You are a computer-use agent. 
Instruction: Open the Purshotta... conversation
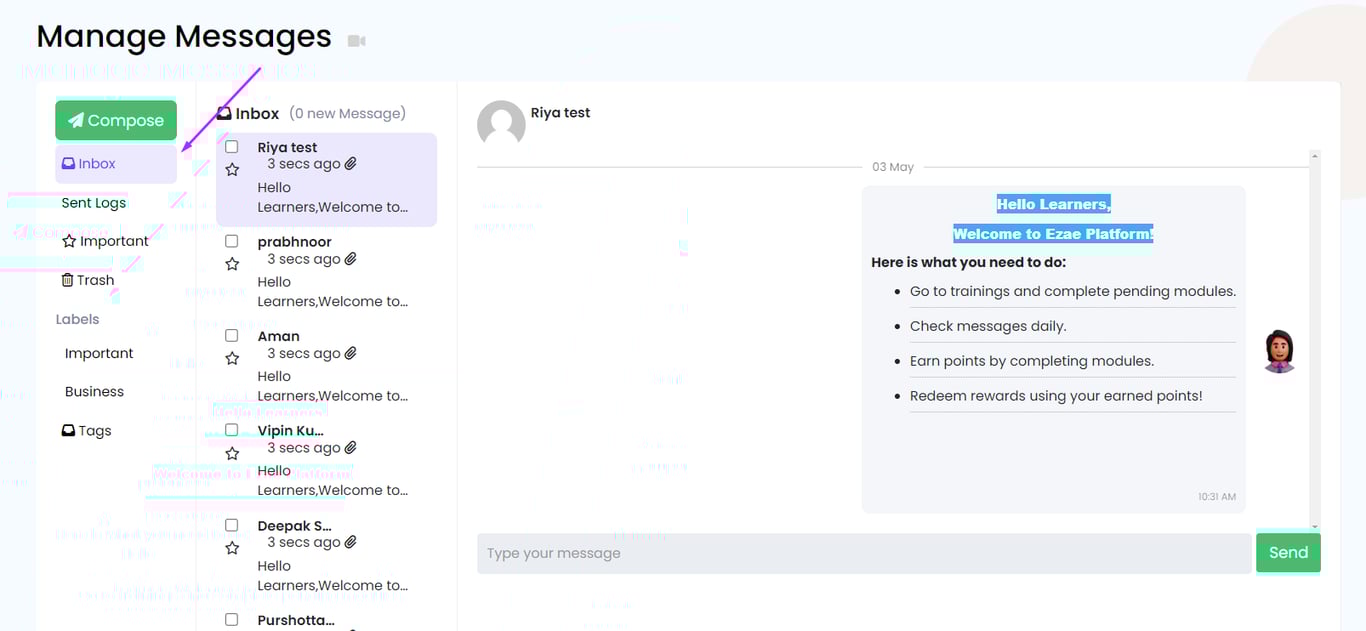(x=326, y=620)
